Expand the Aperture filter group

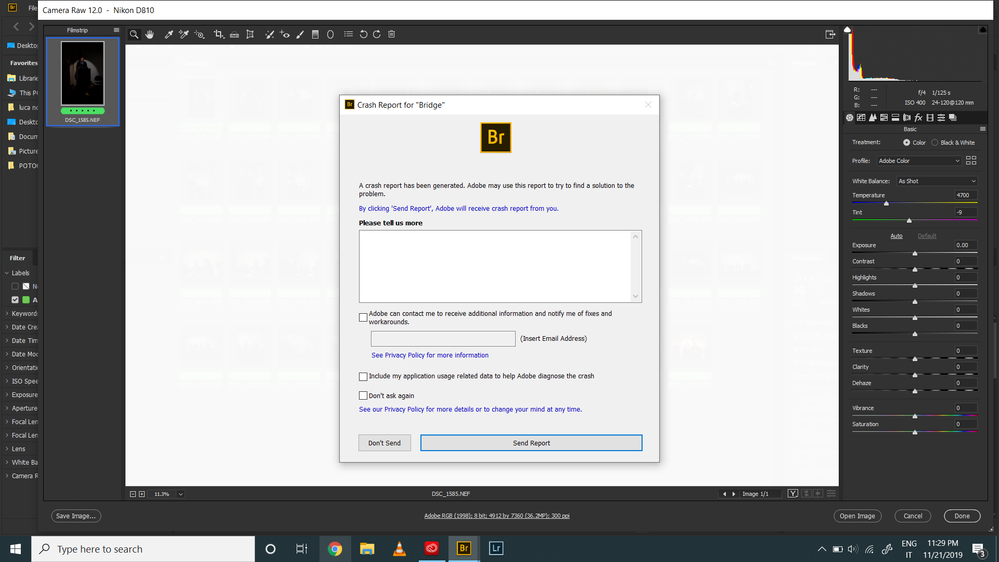[7, 408]
